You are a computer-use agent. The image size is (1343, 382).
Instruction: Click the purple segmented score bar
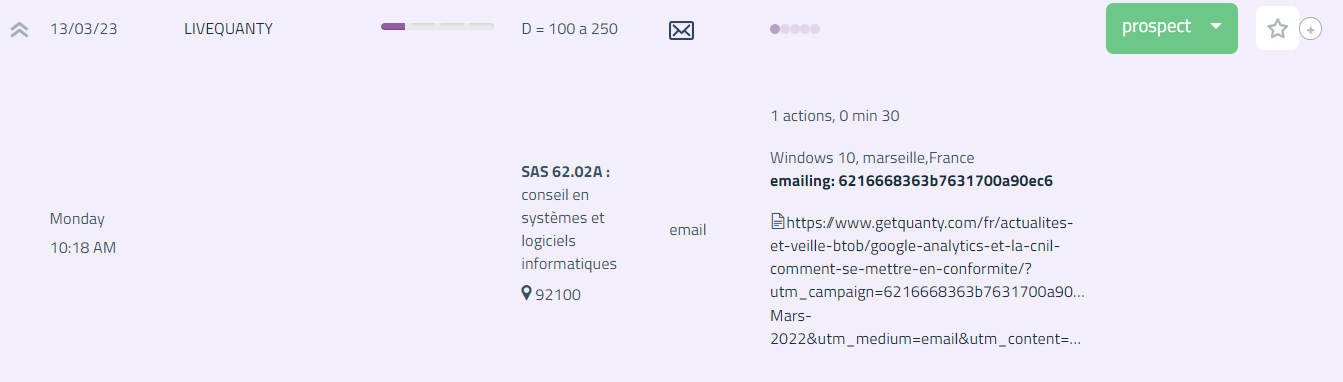438,26
